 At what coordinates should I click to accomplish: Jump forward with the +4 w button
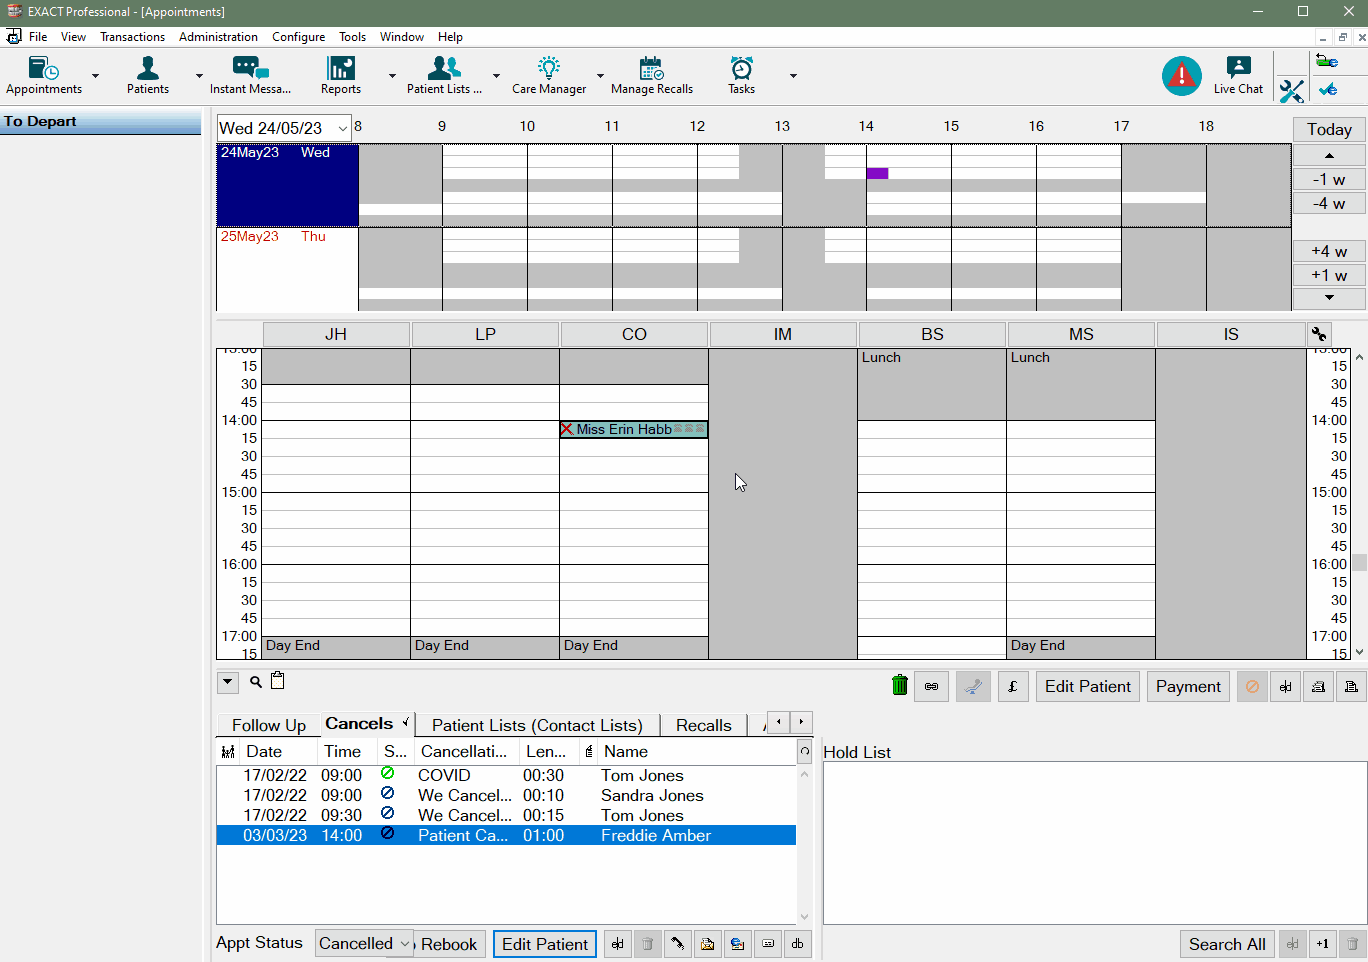point(1328,251)
